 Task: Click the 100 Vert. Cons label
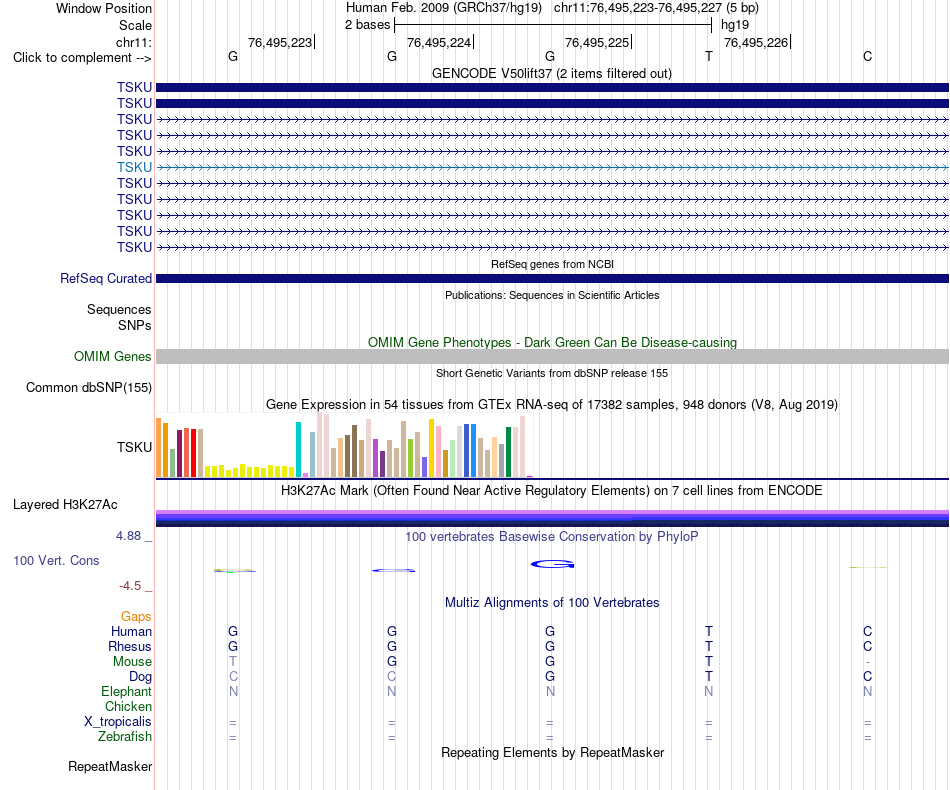coord(56,560)
